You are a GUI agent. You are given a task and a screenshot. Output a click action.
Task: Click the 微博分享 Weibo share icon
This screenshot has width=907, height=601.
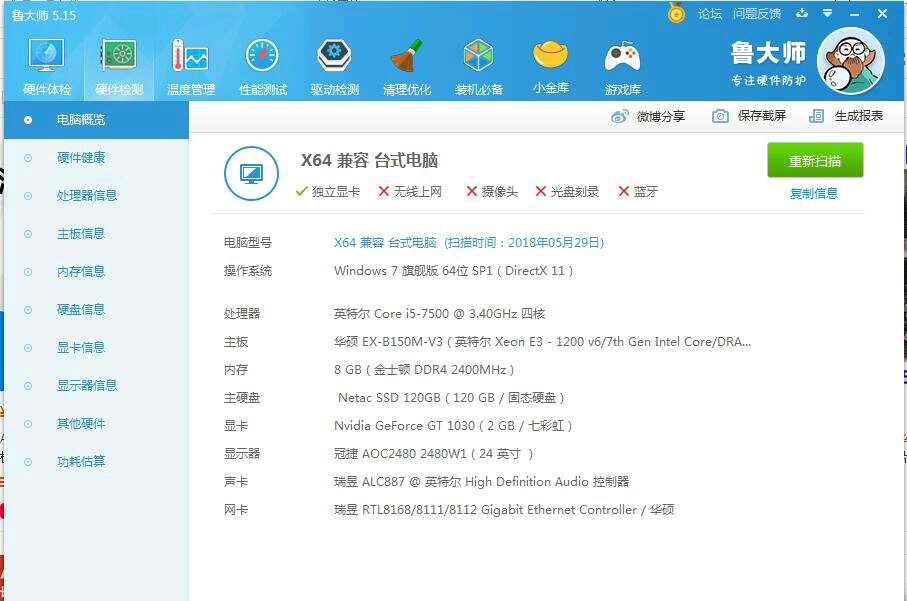click(x=620, y=116)
